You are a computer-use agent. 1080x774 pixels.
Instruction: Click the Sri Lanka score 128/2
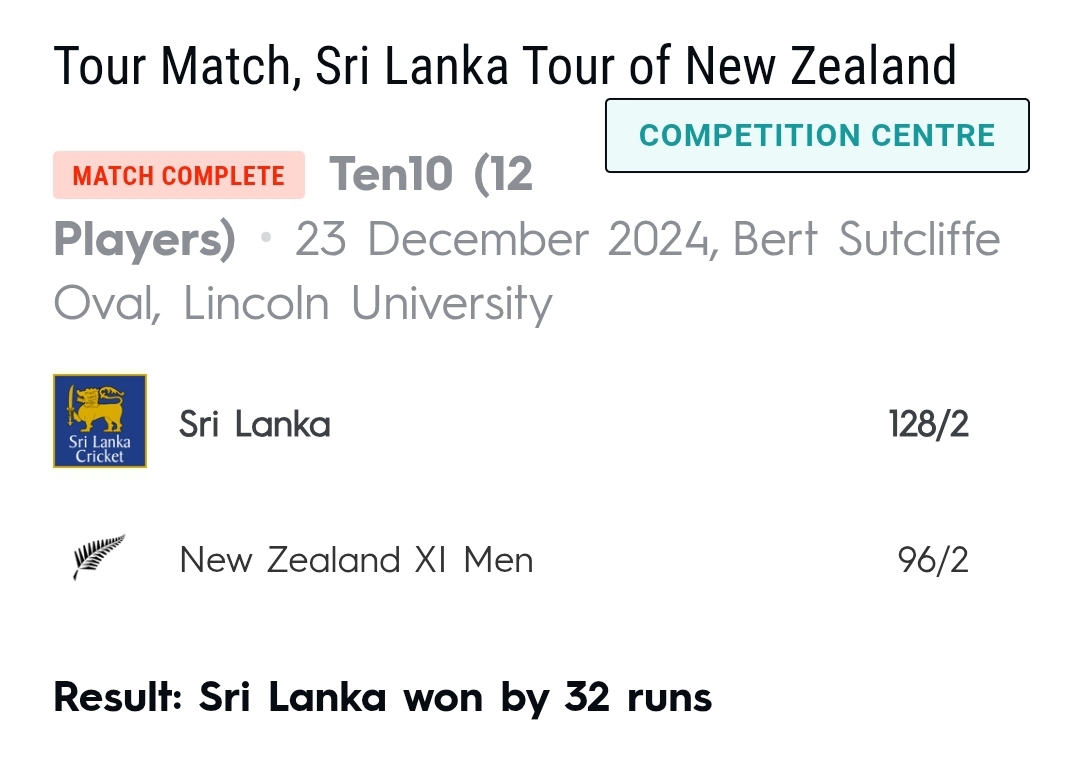click(928, 424)
